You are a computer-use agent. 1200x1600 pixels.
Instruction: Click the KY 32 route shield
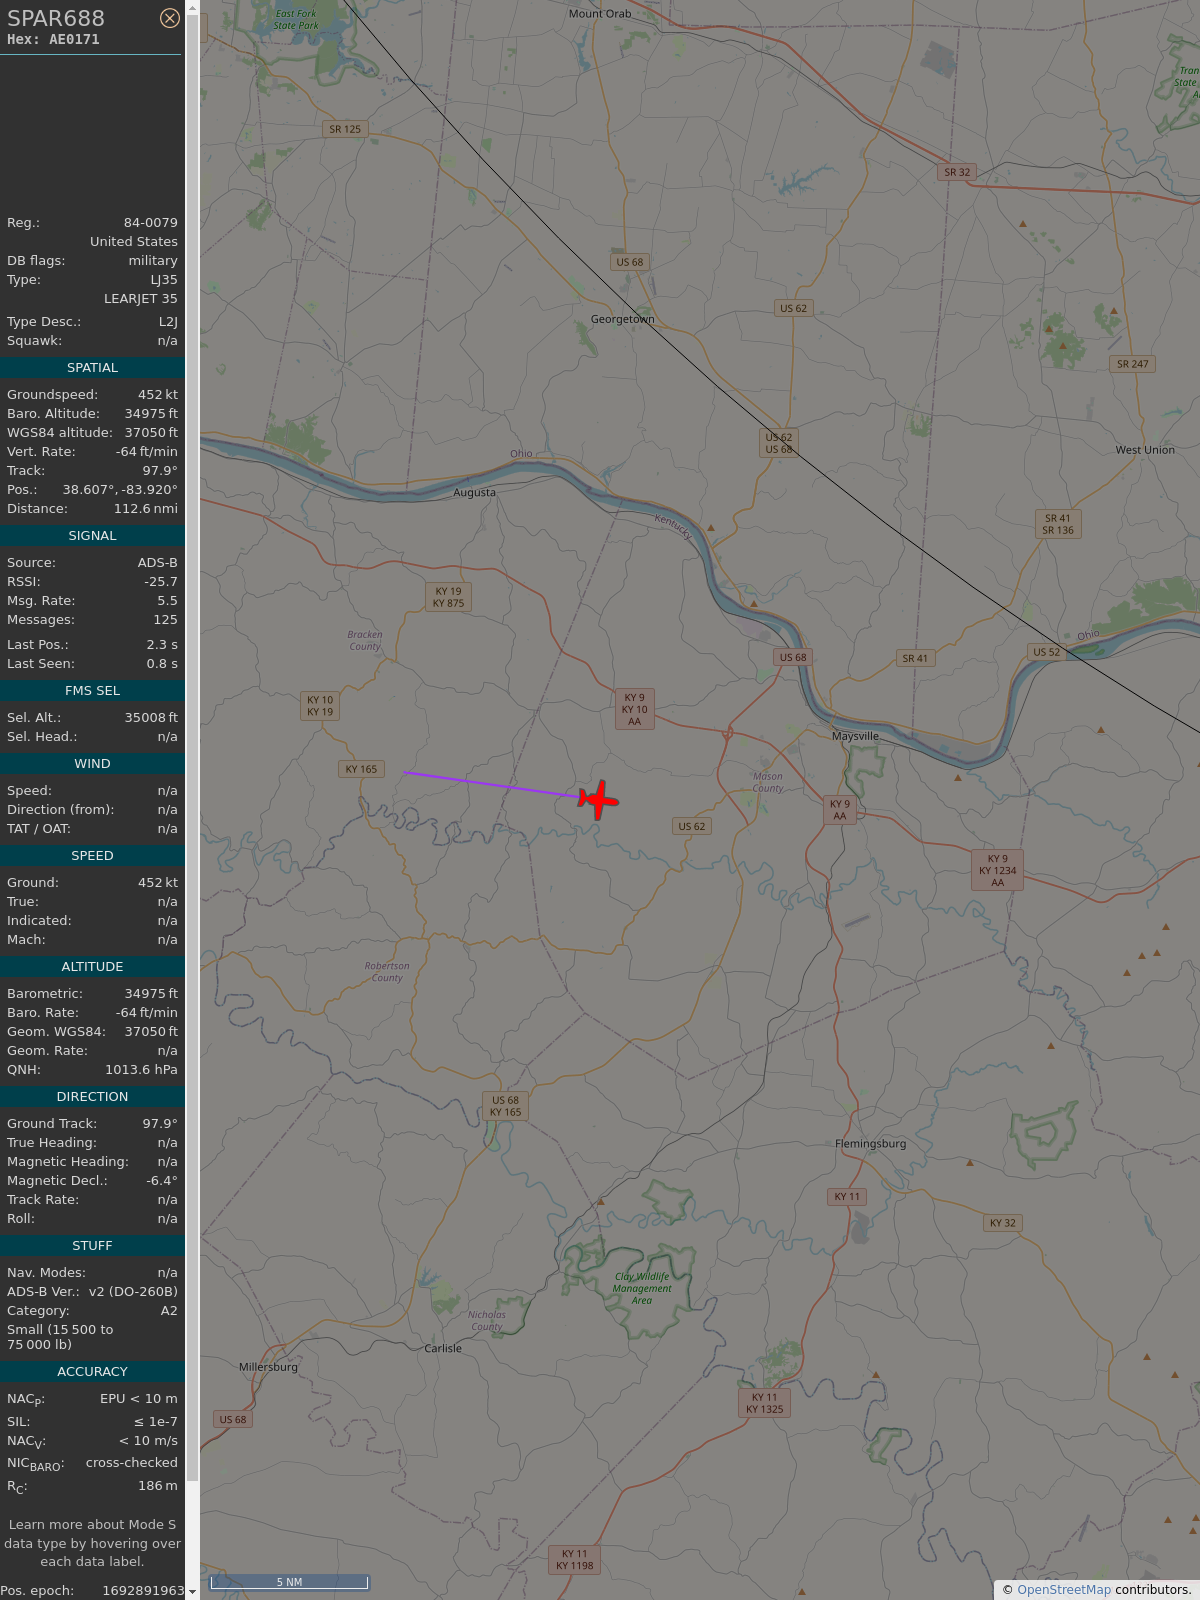pyautogui.click(x=1003, y=1223)
